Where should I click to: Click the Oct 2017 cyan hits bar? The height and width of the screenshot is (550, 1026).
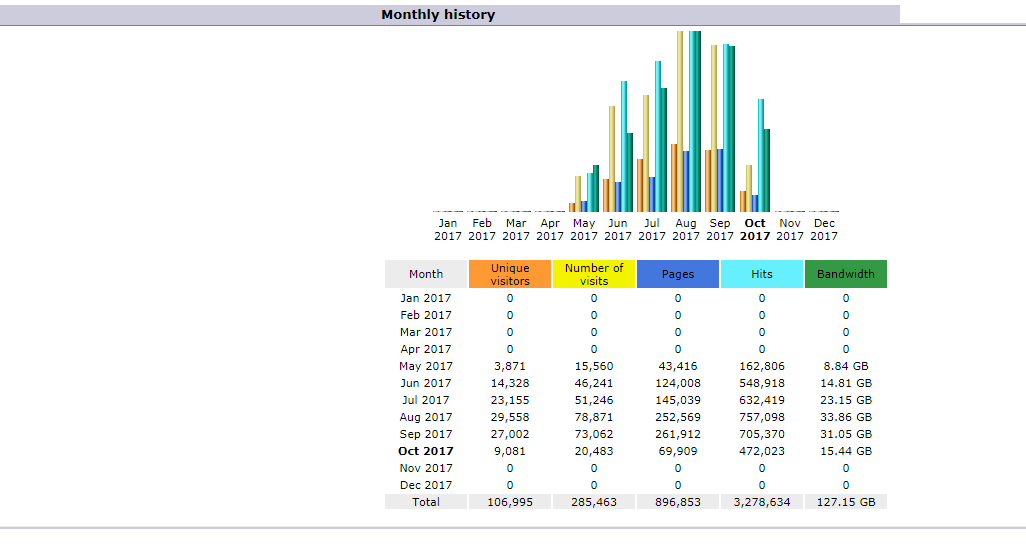pyautogui.click(x=761, y=155)
